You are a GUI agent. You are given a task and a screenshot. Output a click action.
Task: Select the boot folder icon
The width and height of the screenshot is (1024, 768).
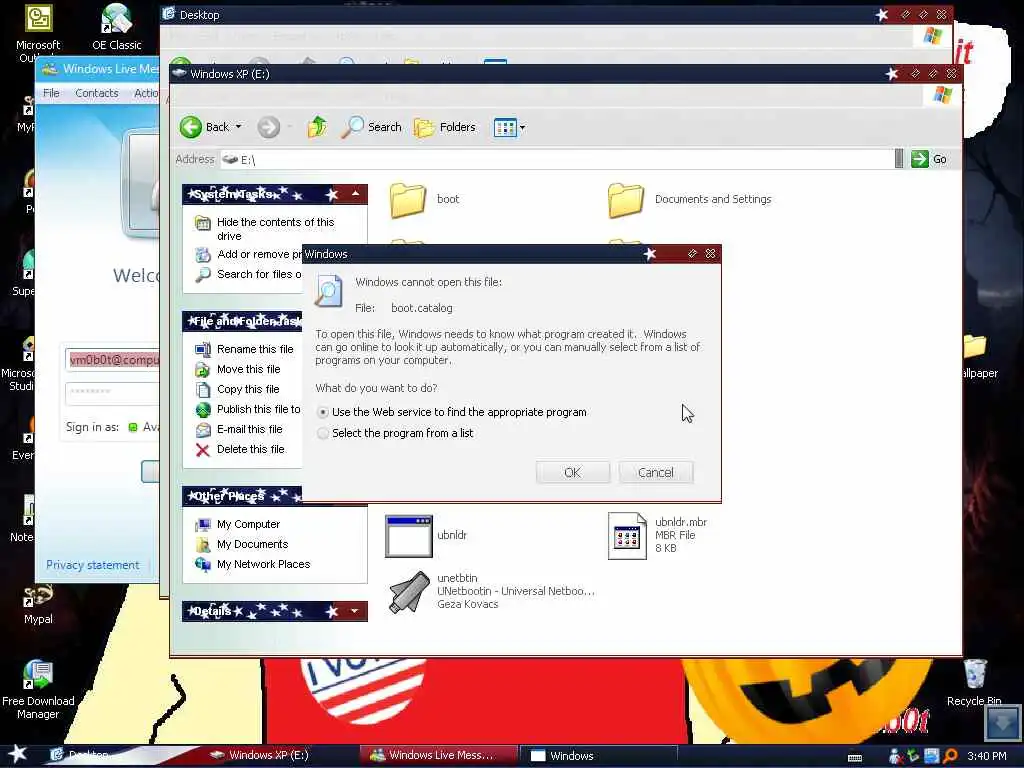(x=408, y=200)
